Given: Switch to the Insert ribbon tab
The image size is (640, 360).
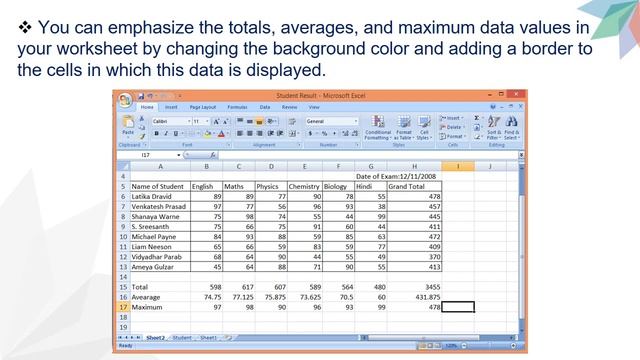Looking at the screenshot, I should (x=171, y=107).
